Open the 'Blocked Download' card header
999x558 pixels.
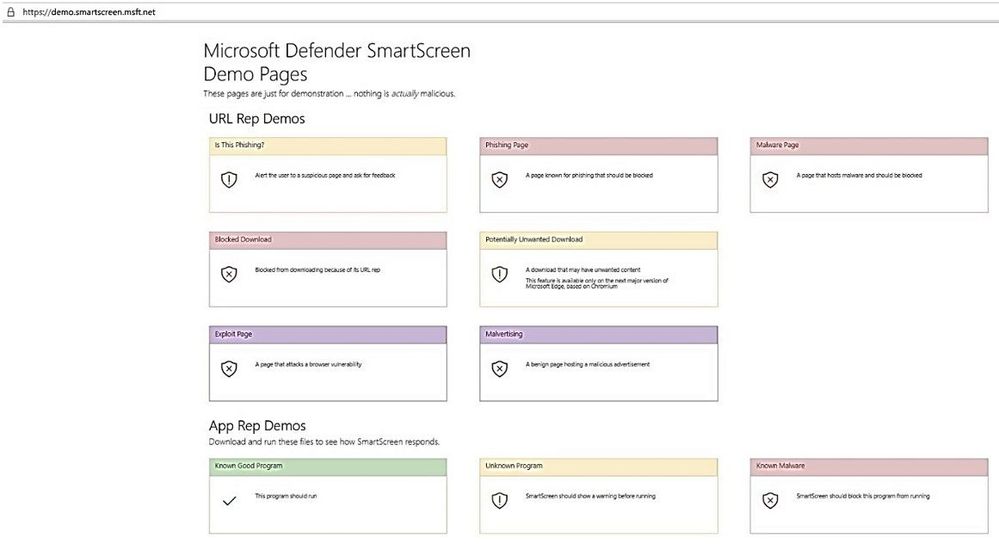[x=328, y=240]
